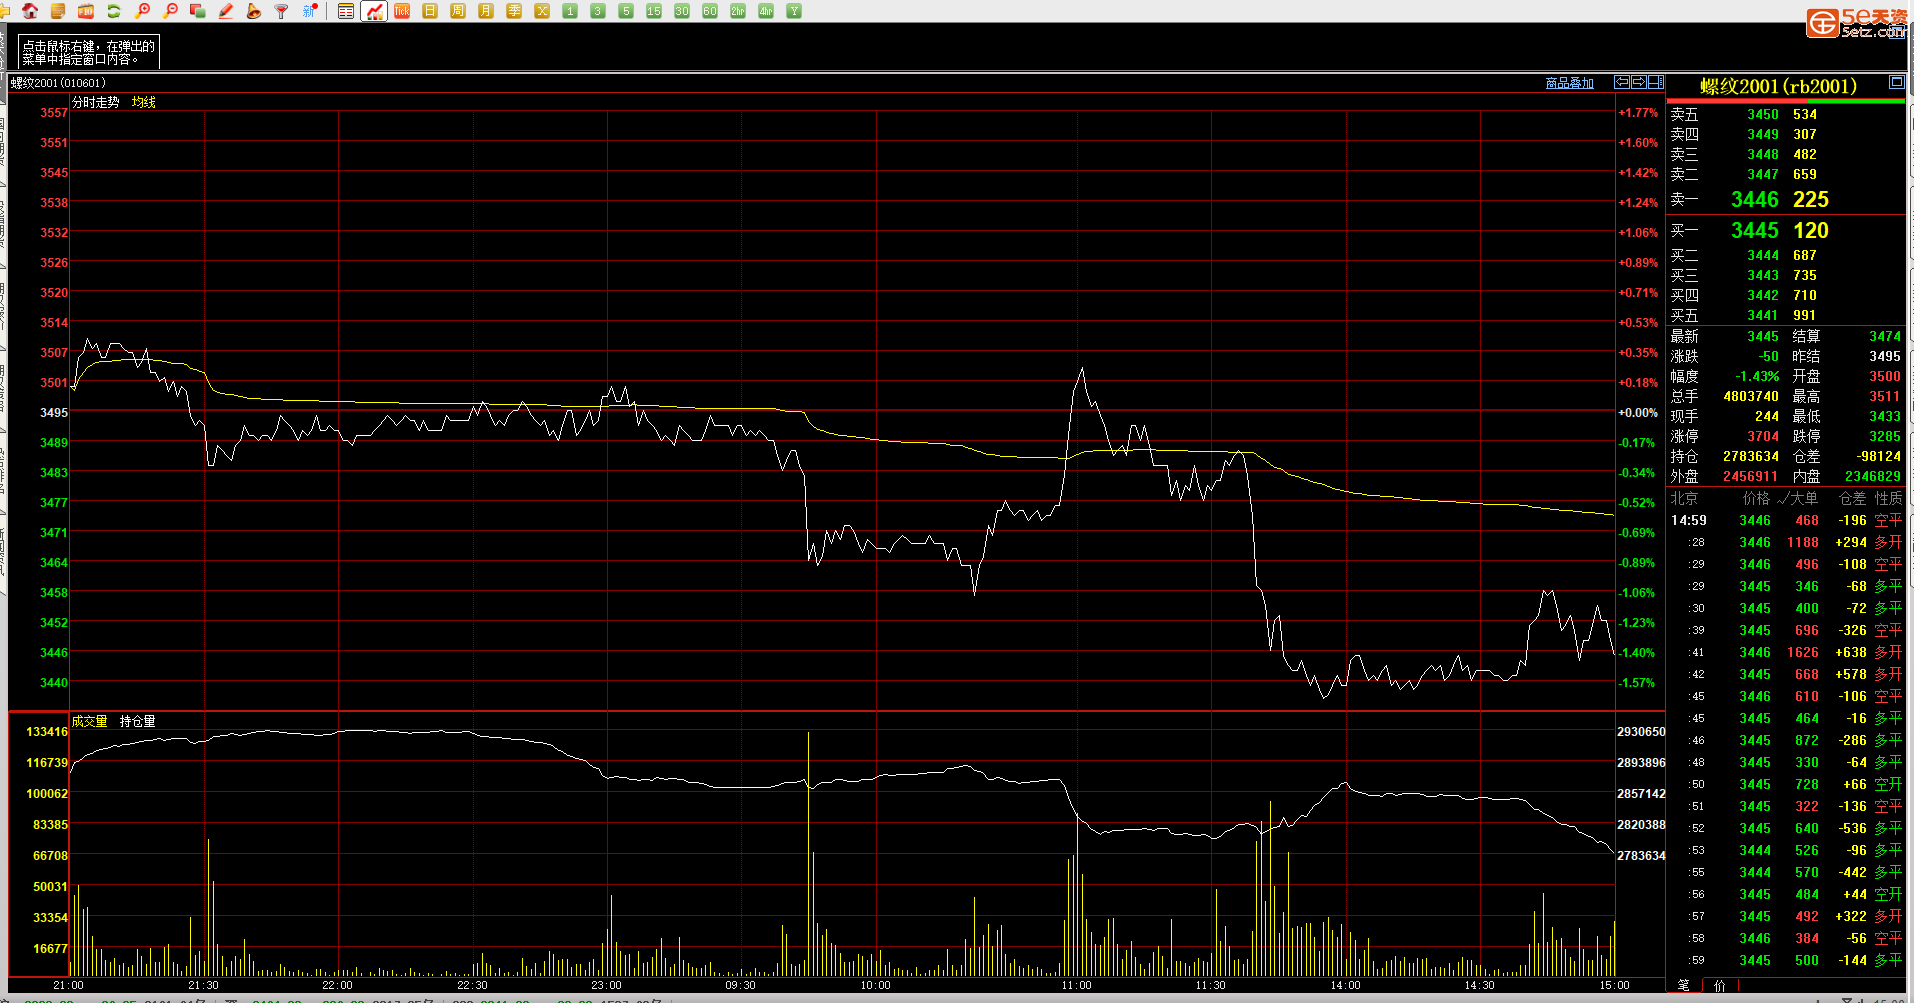Open the yellow notebook icon in toolbar

[58, 11]
